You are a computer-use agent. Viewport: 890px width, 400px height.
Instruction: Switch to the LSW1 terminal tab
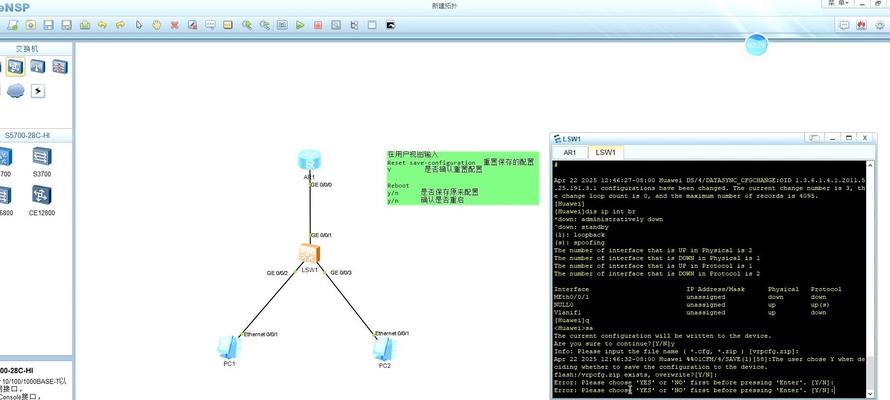pos(605,153)
